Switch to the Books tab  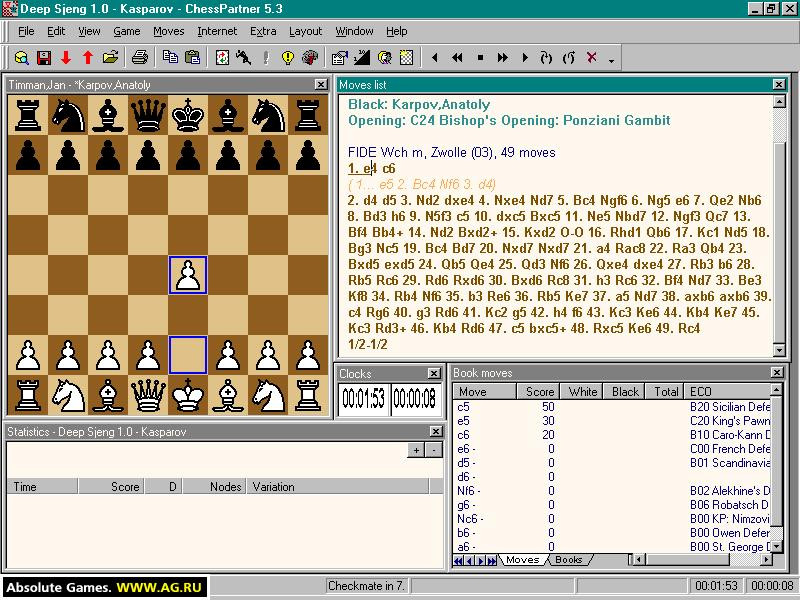tap(568, 560)
